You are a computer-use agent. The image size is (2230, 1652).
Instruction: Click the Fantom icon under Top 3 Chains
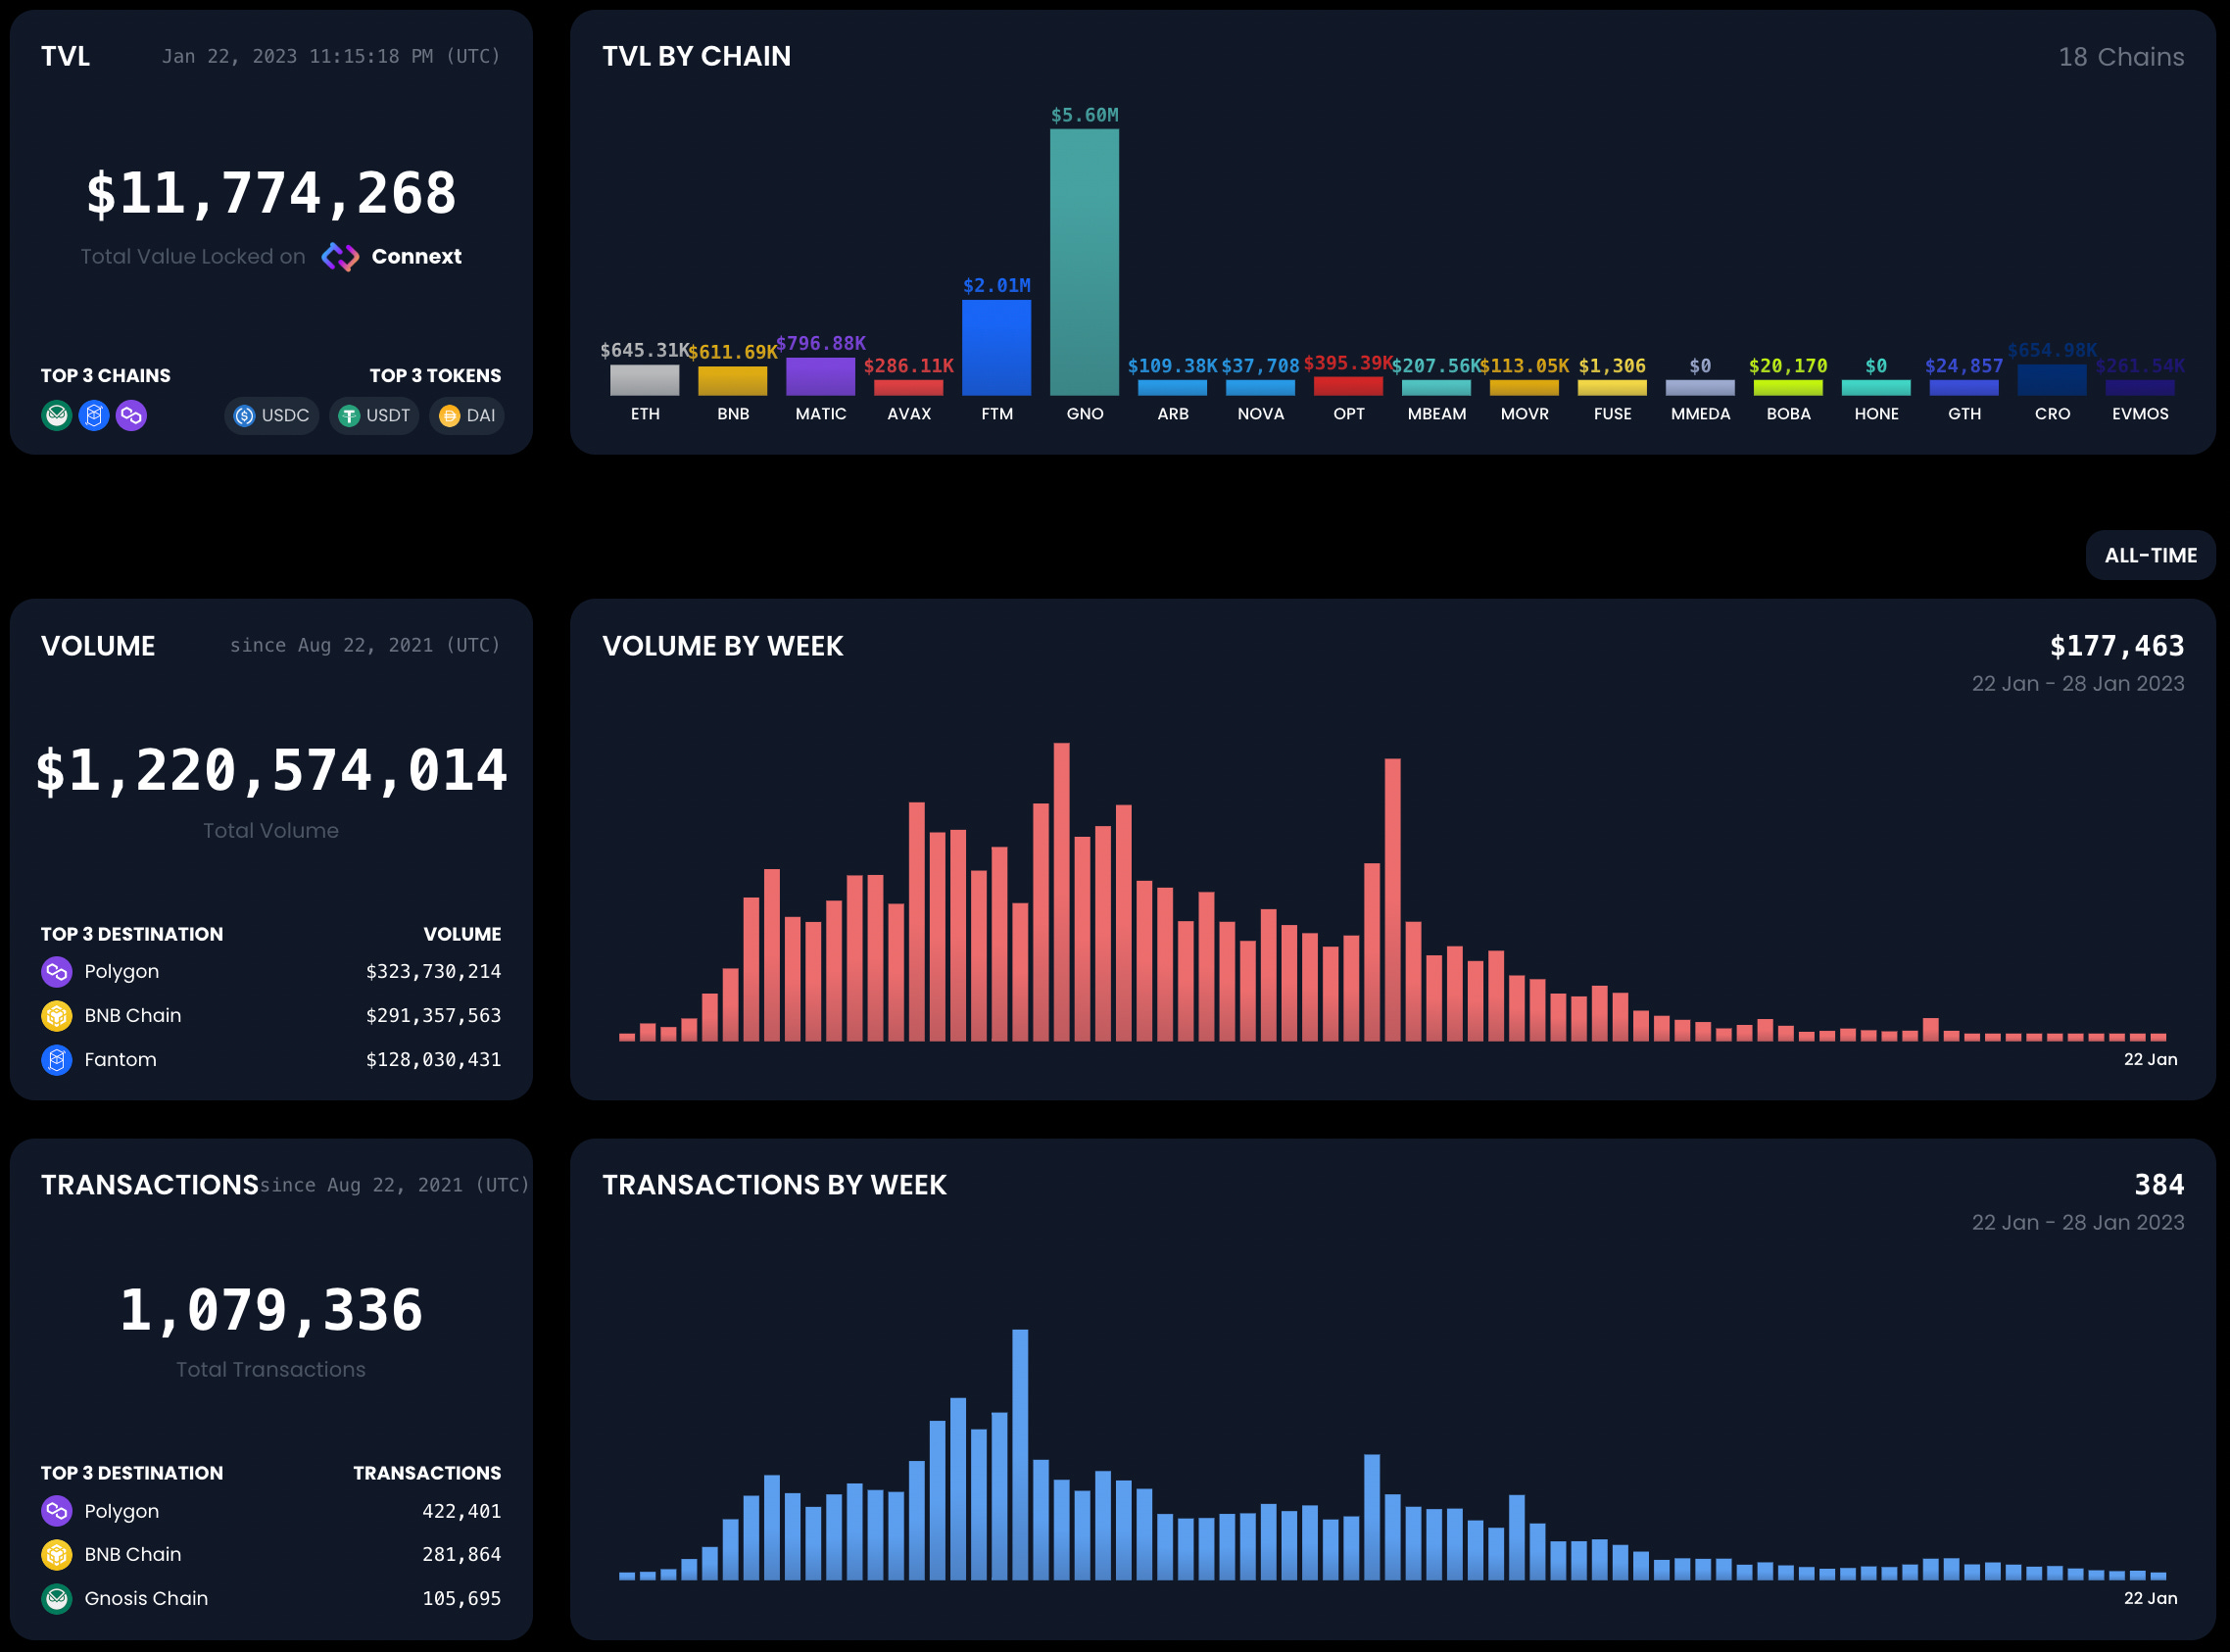(94, 415)
